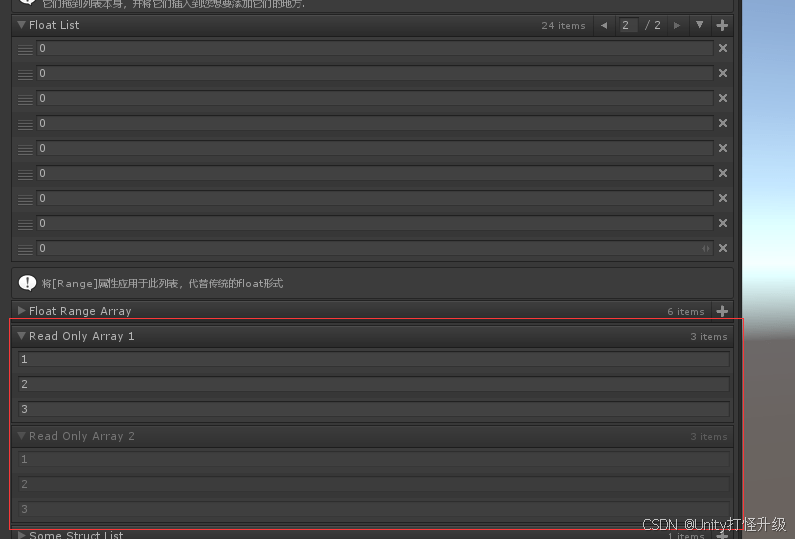The height and width of the screenshot is (539, 795).
Task: Click the 'Float List' header label
Action: click(54, 25)
